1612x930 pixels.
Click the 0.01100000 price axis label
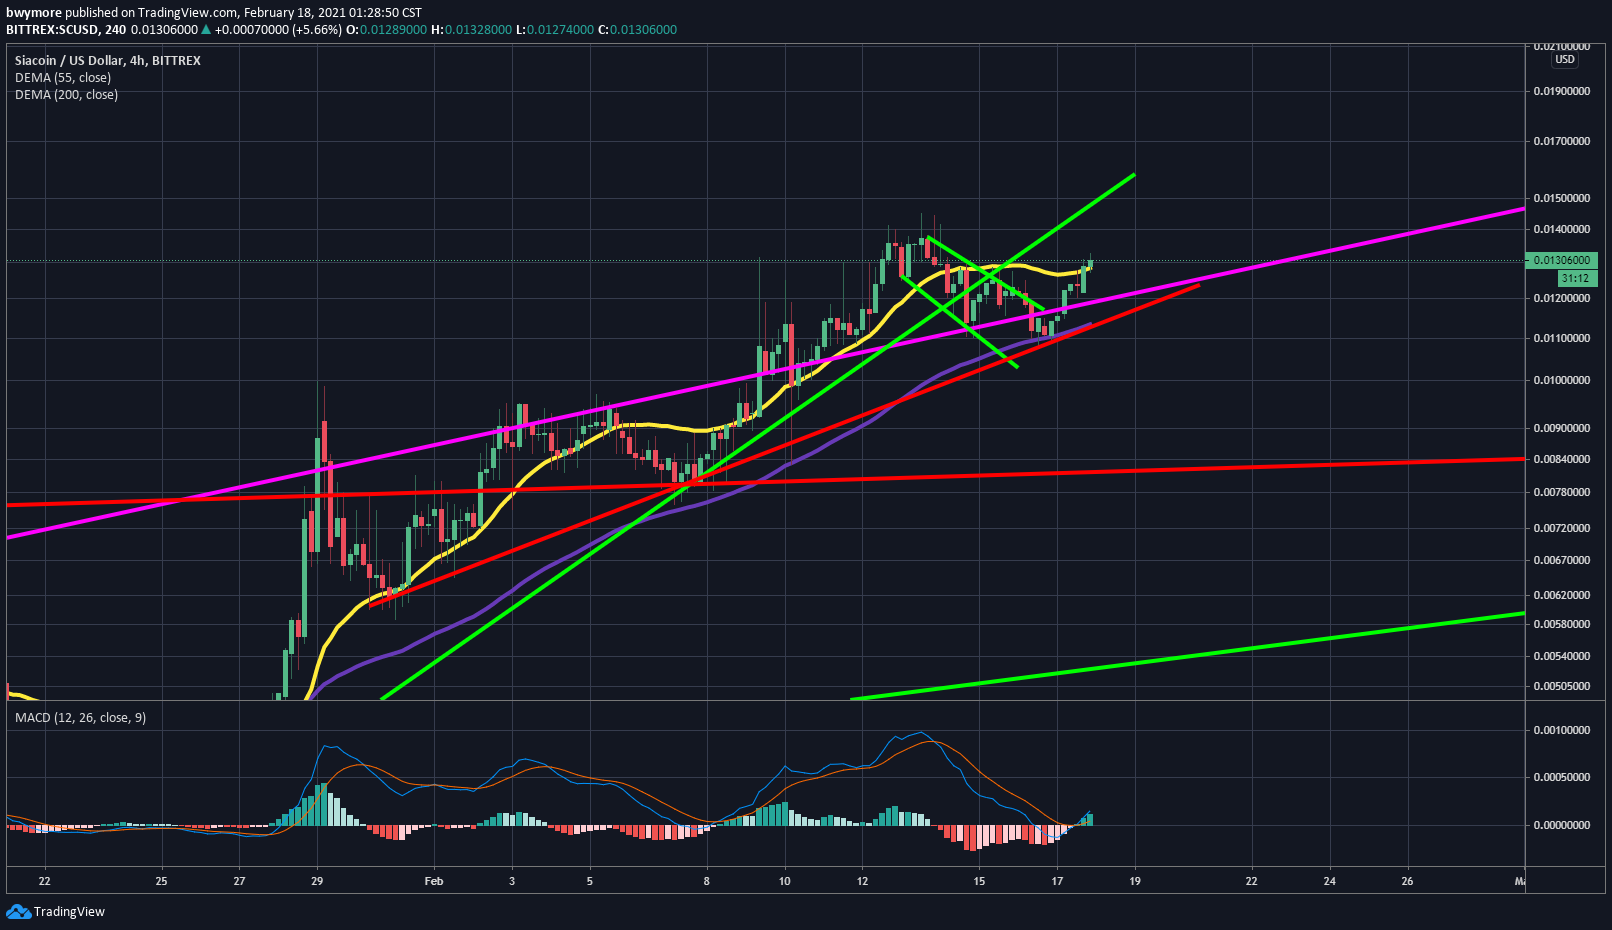pos(1562,338)
